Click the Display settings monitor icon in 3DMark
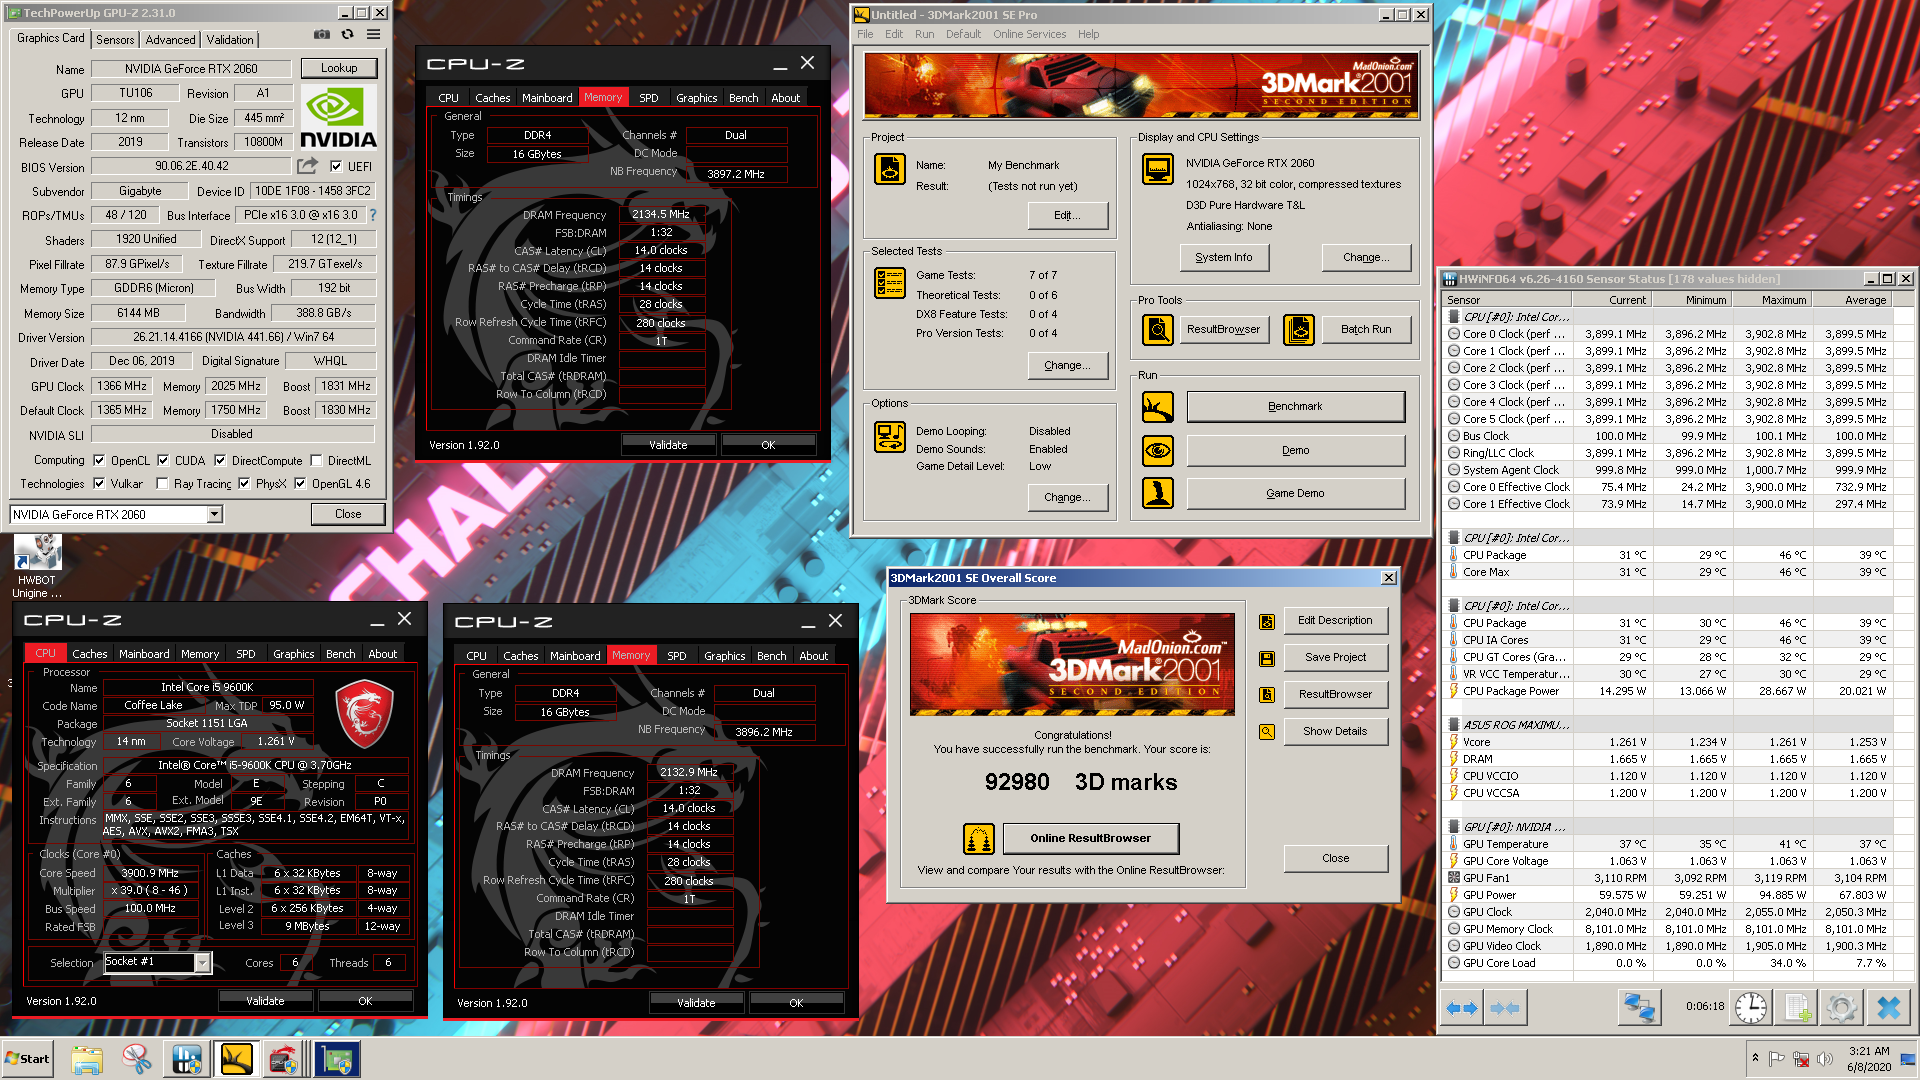 [x=1158, y=169]
